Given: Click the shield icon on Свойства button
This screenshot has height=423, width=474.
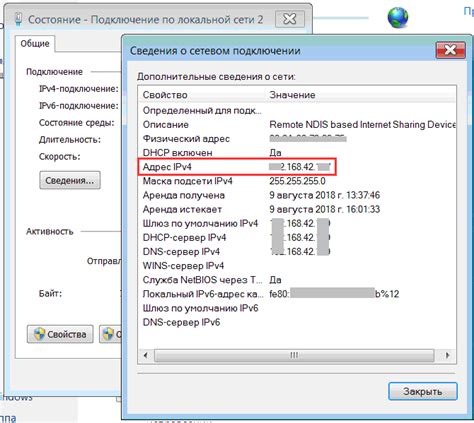Looking at the screenshot, I should 39,334.
